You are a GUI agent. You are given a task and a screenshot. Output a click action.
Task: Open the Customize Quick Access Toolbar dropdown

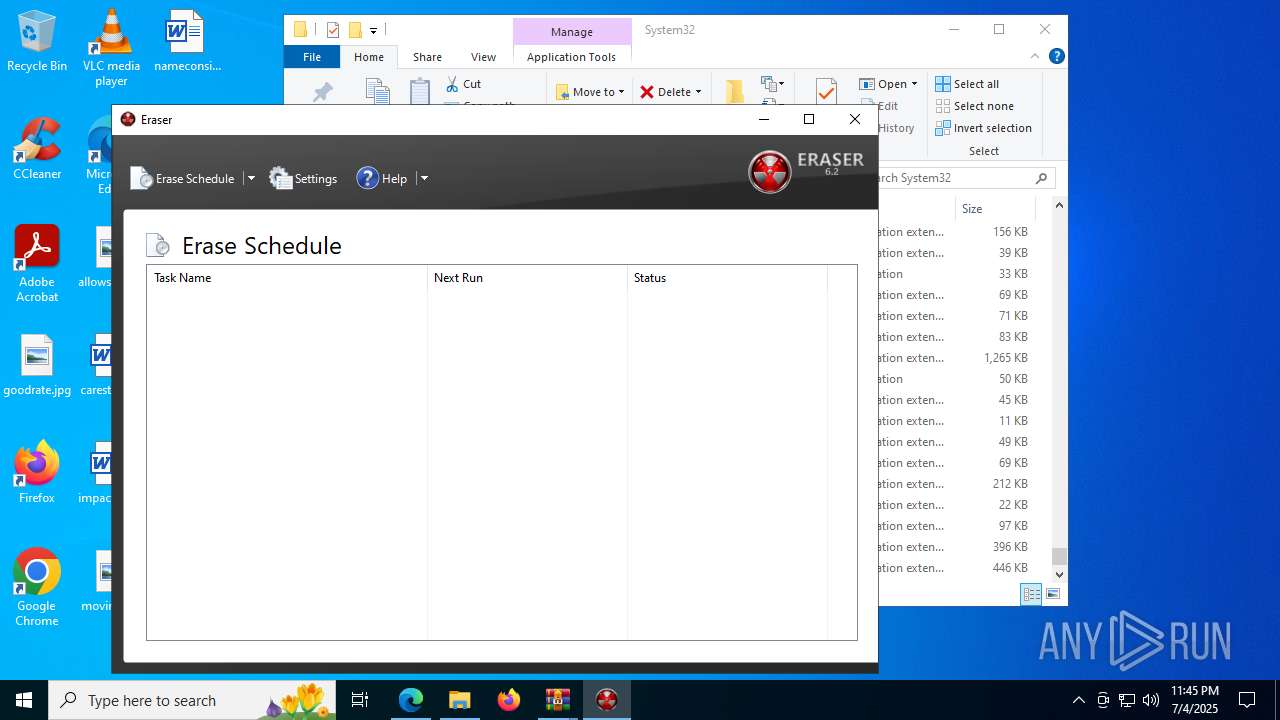[x=373, y=31]
